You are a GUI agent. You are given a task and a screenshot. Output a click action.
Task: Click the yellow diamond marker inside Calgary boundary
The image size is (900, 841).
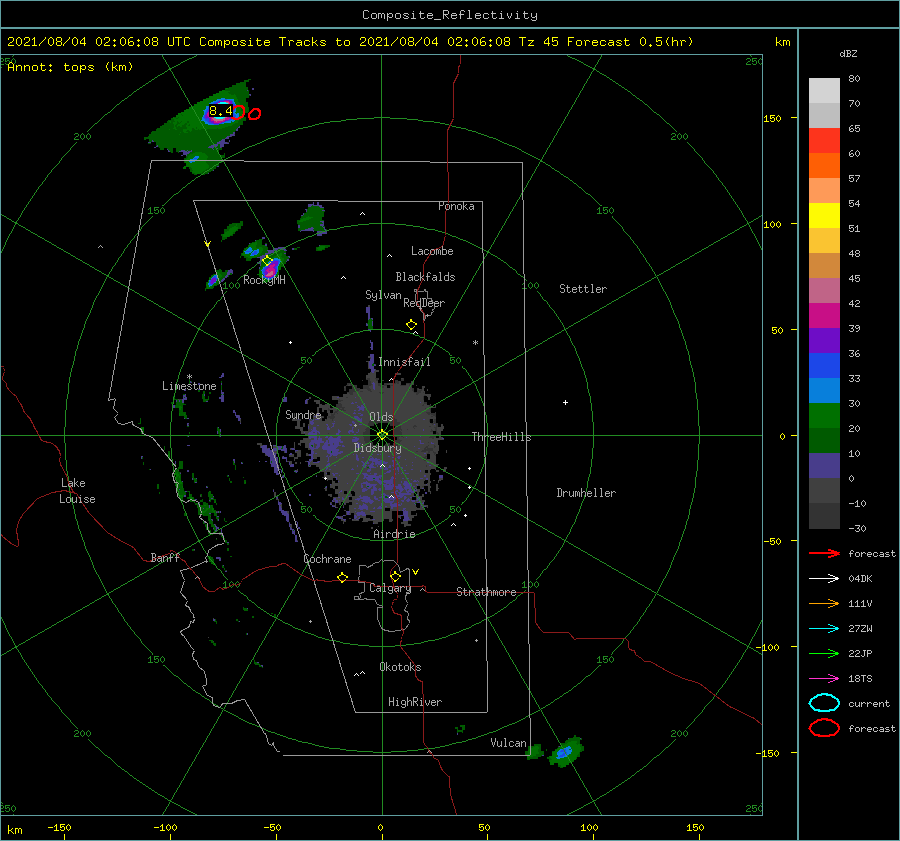395,576
